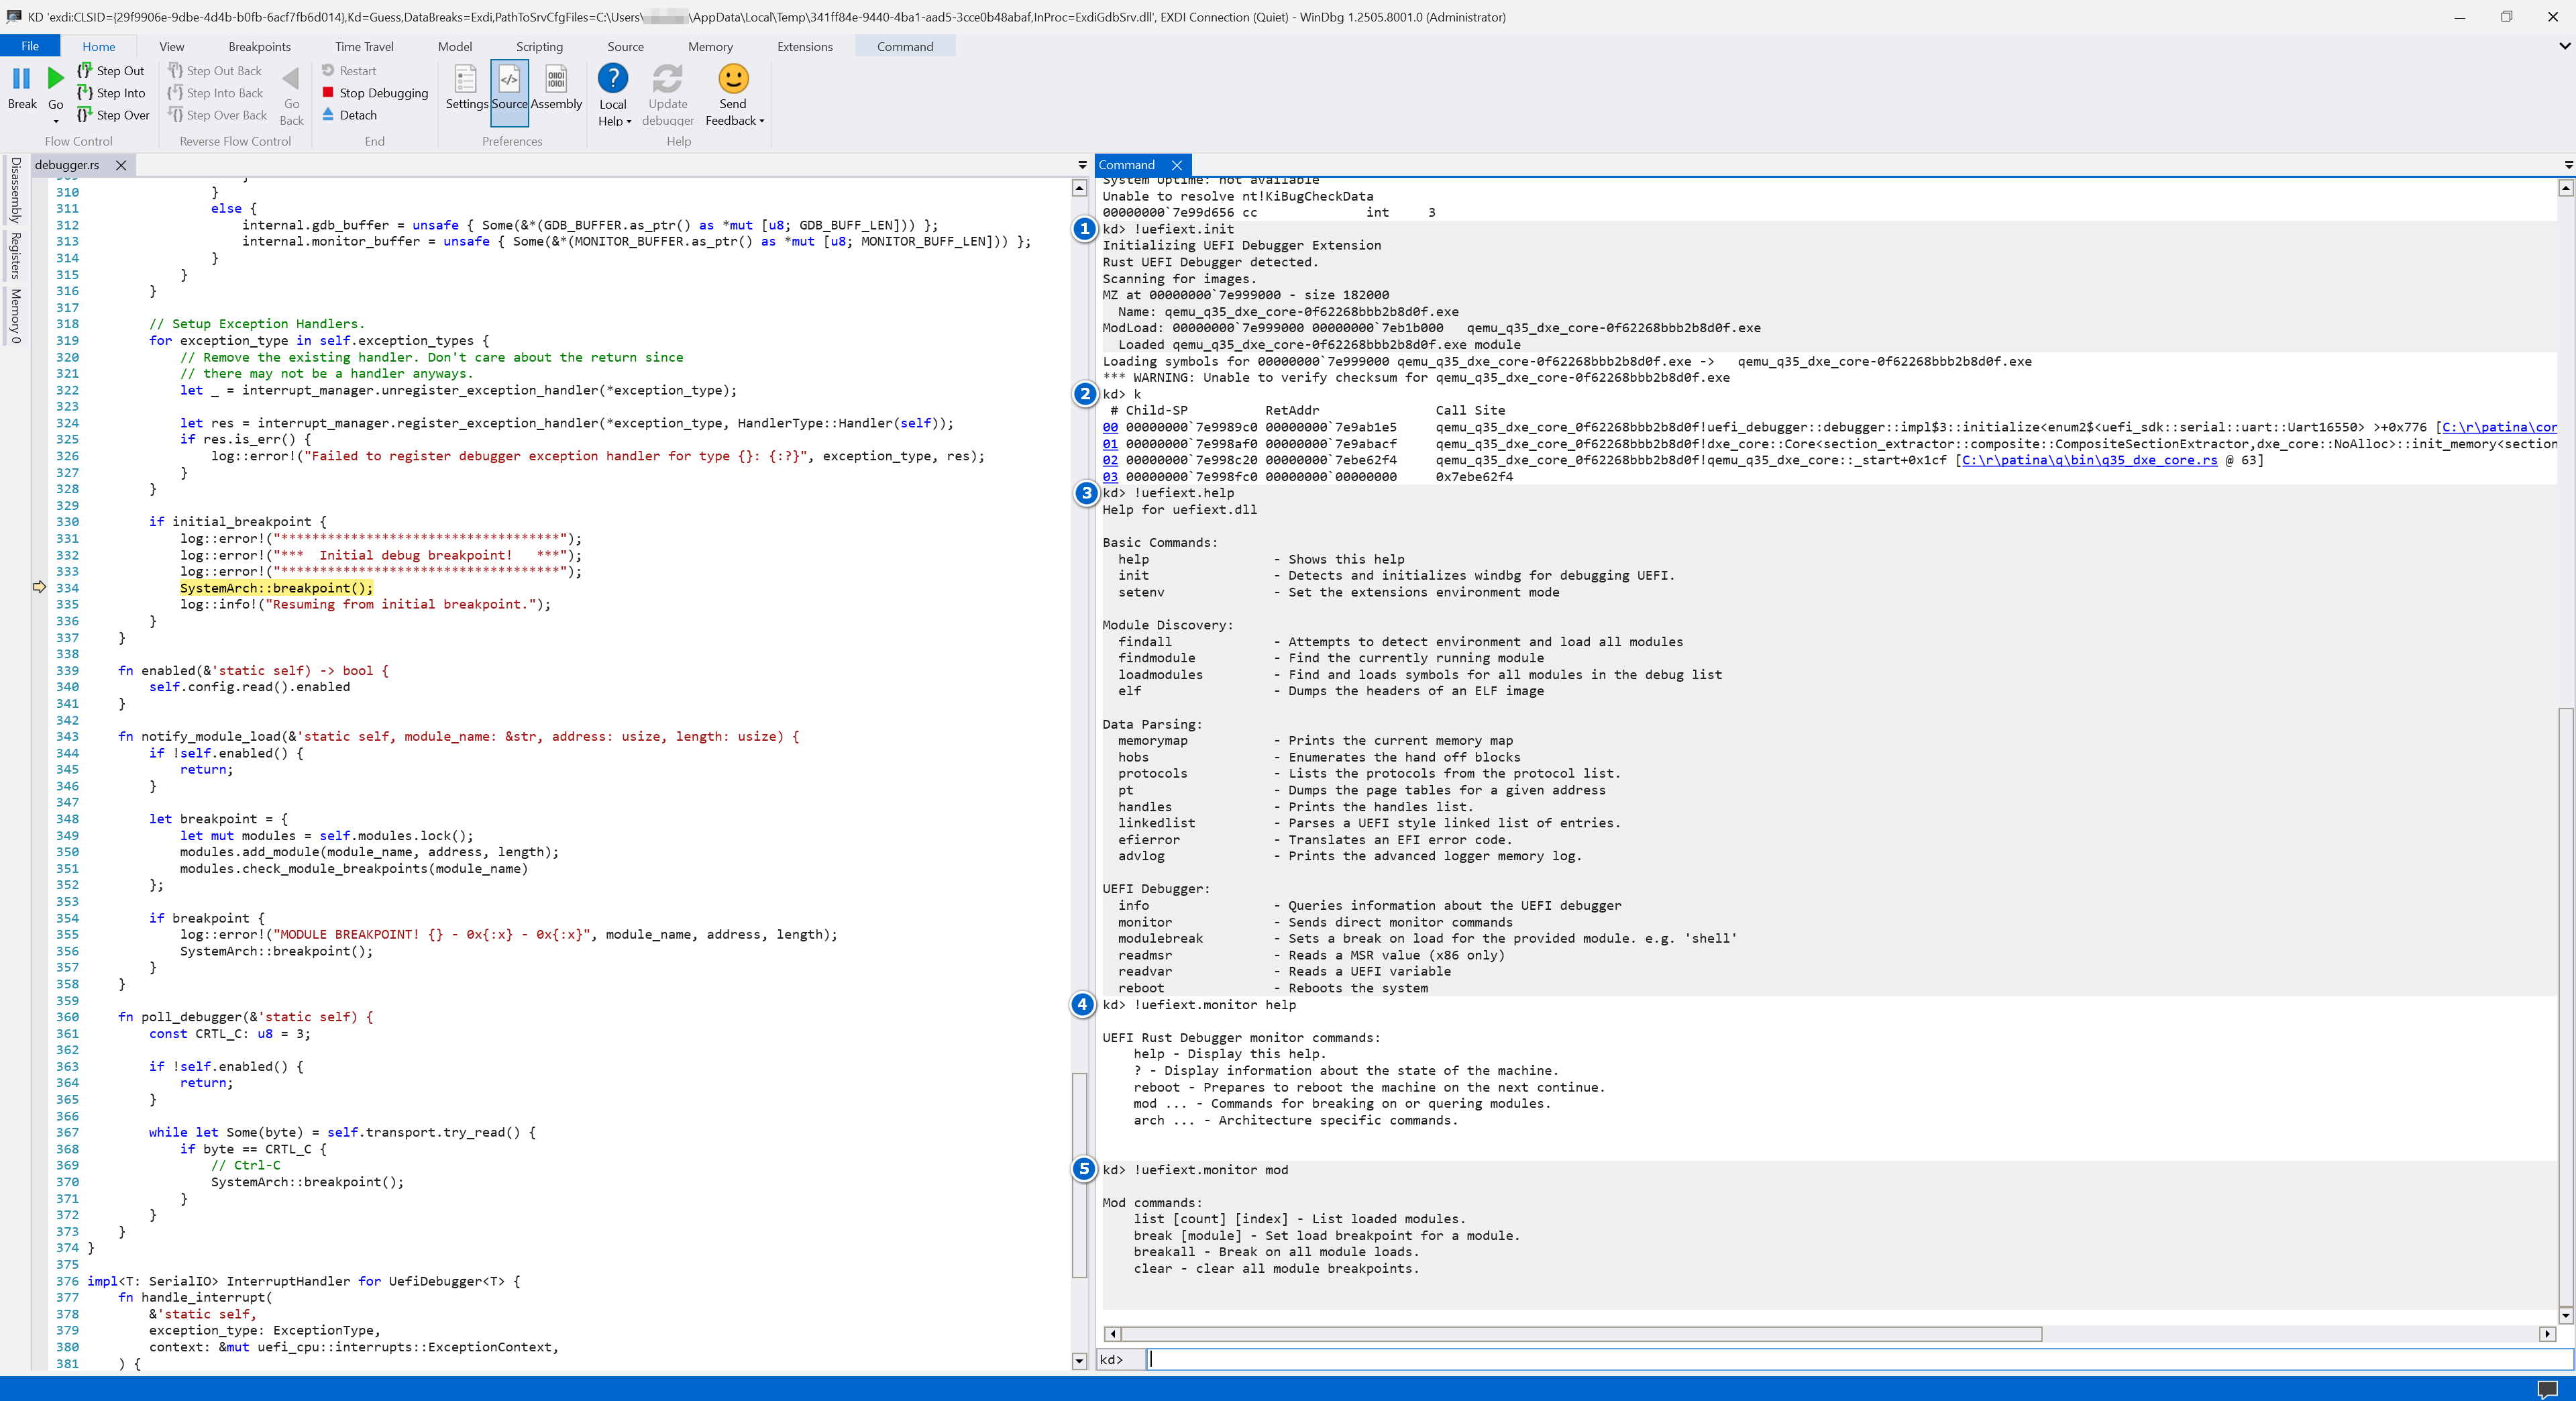The width and height of the screenshot is (2576, 1401).
Task: Click line 334 breakpoint gutter arrow
Action: (x=39, y=587)
